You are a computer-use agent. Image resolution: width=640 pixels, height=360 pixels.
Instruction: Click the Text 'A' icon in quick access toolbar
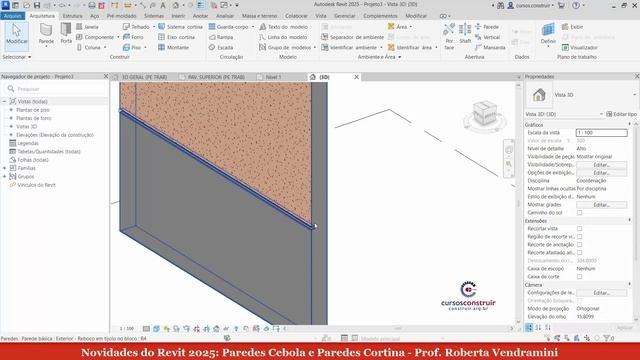[163, 5]
